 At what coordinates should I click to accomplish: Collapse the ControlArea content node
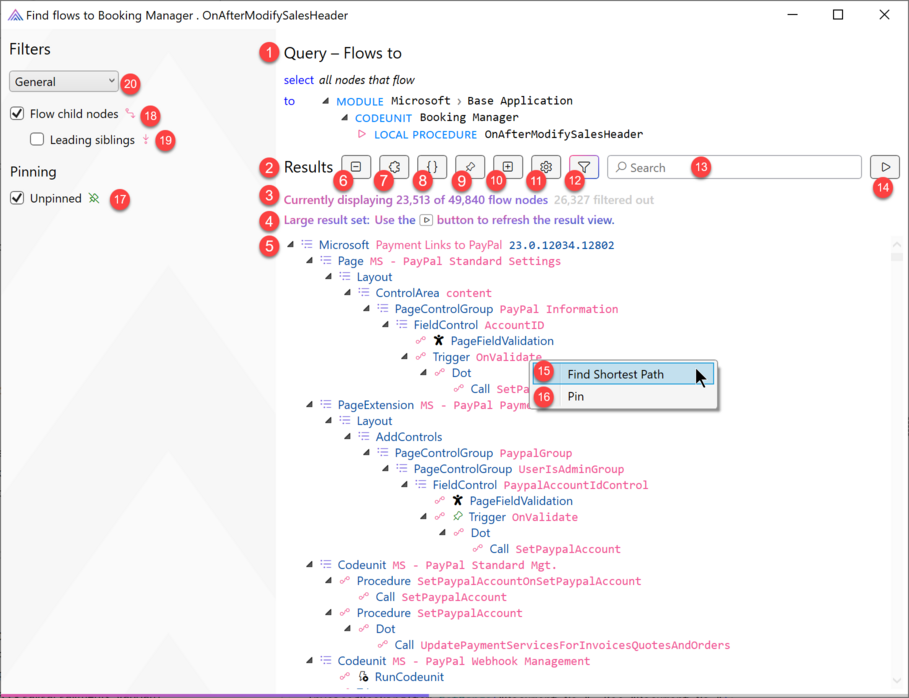pyautogui.click(x=347, y=293)
